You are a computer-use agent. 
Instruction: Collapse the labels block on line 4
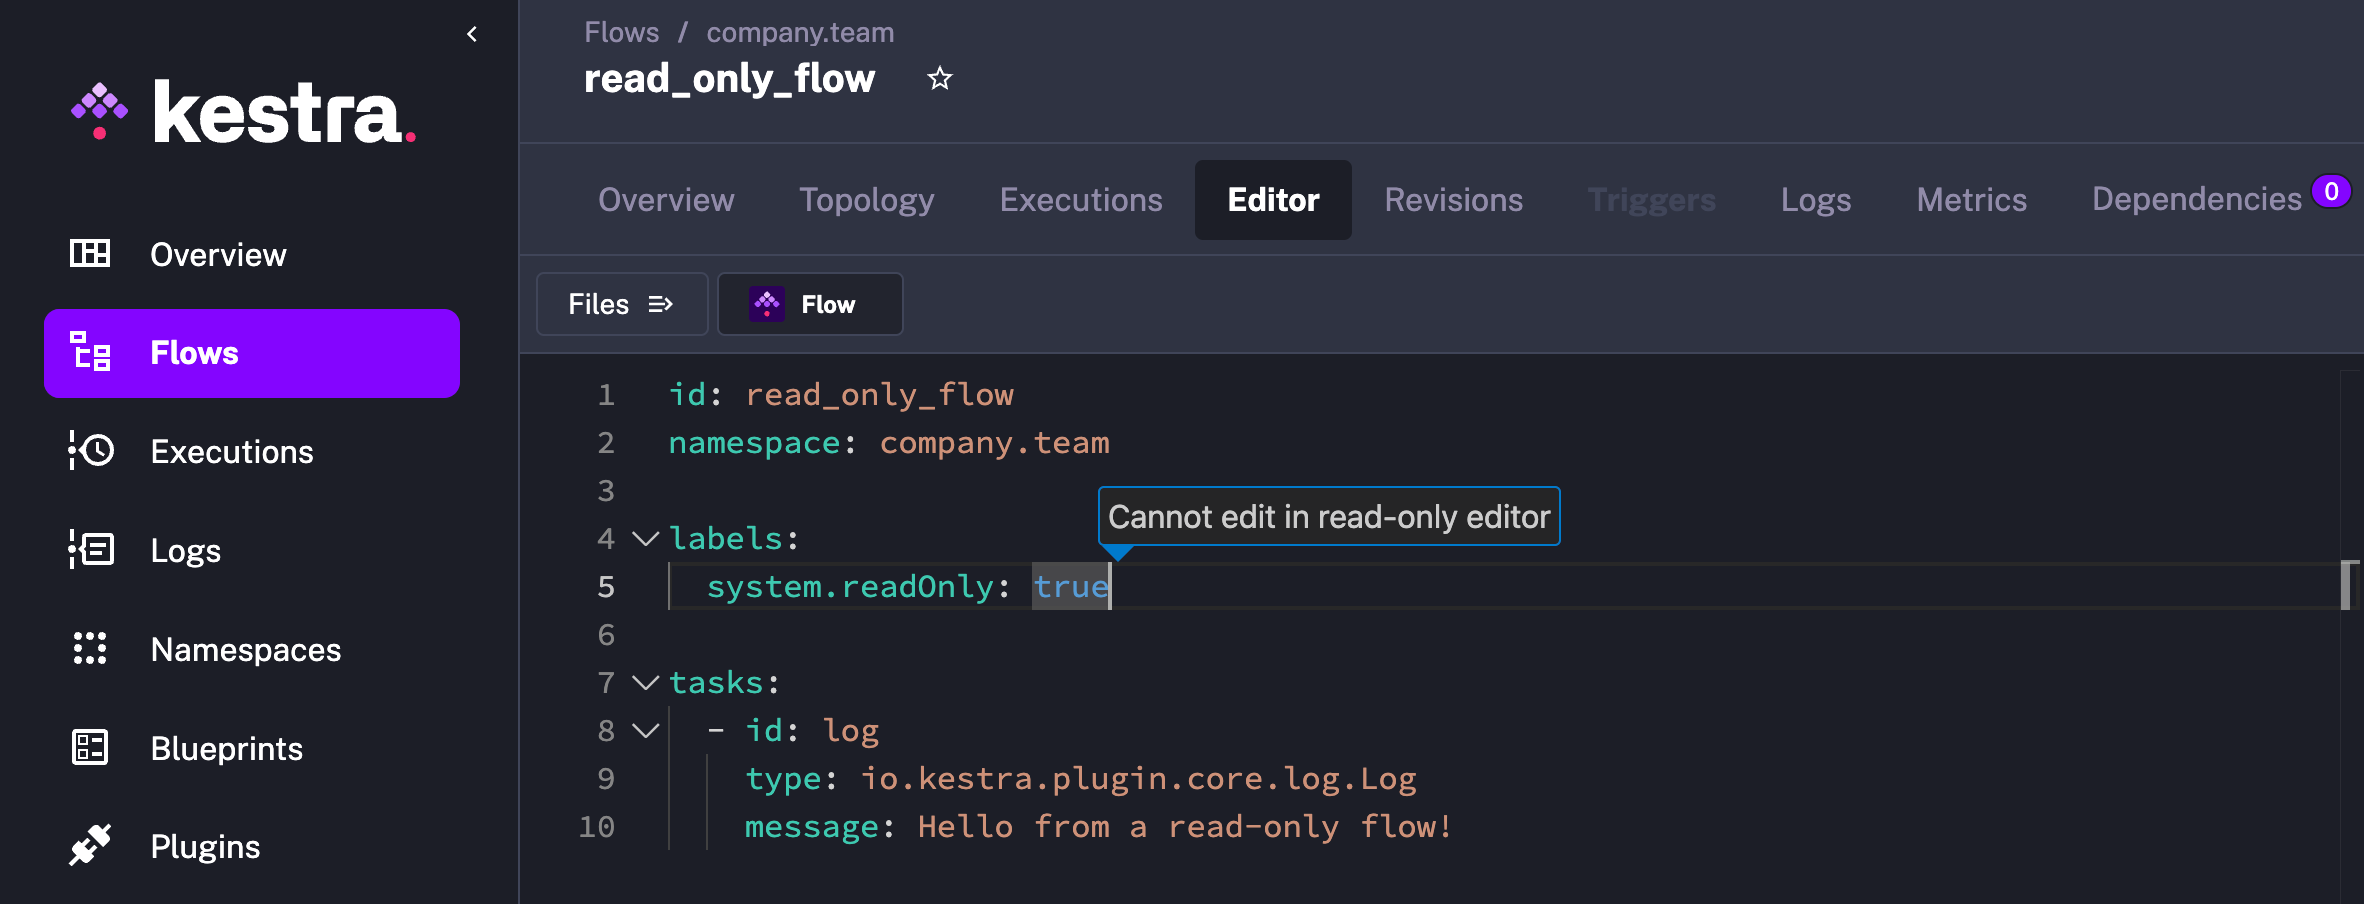[644, 538]
